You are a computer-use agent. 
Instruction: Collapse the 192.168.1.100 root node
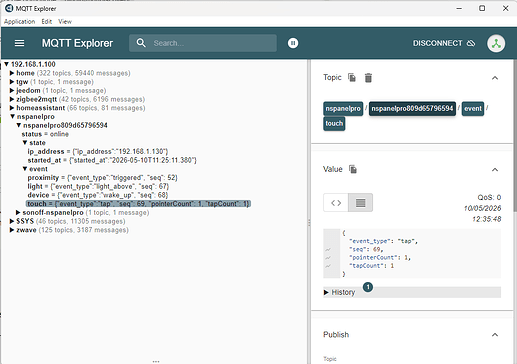(x=6, y=64)
